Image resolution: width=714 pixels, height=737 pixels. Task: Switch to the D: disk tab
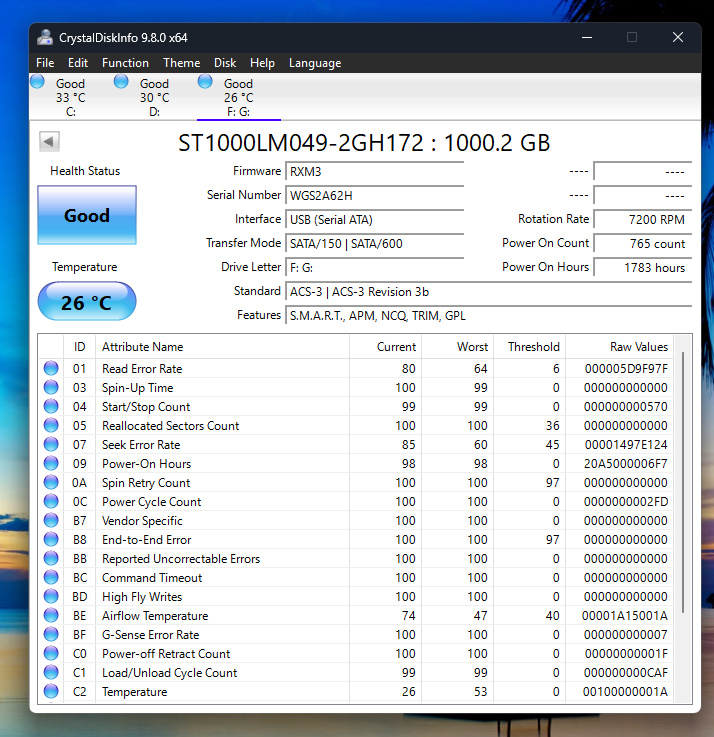tap(154, 97)
